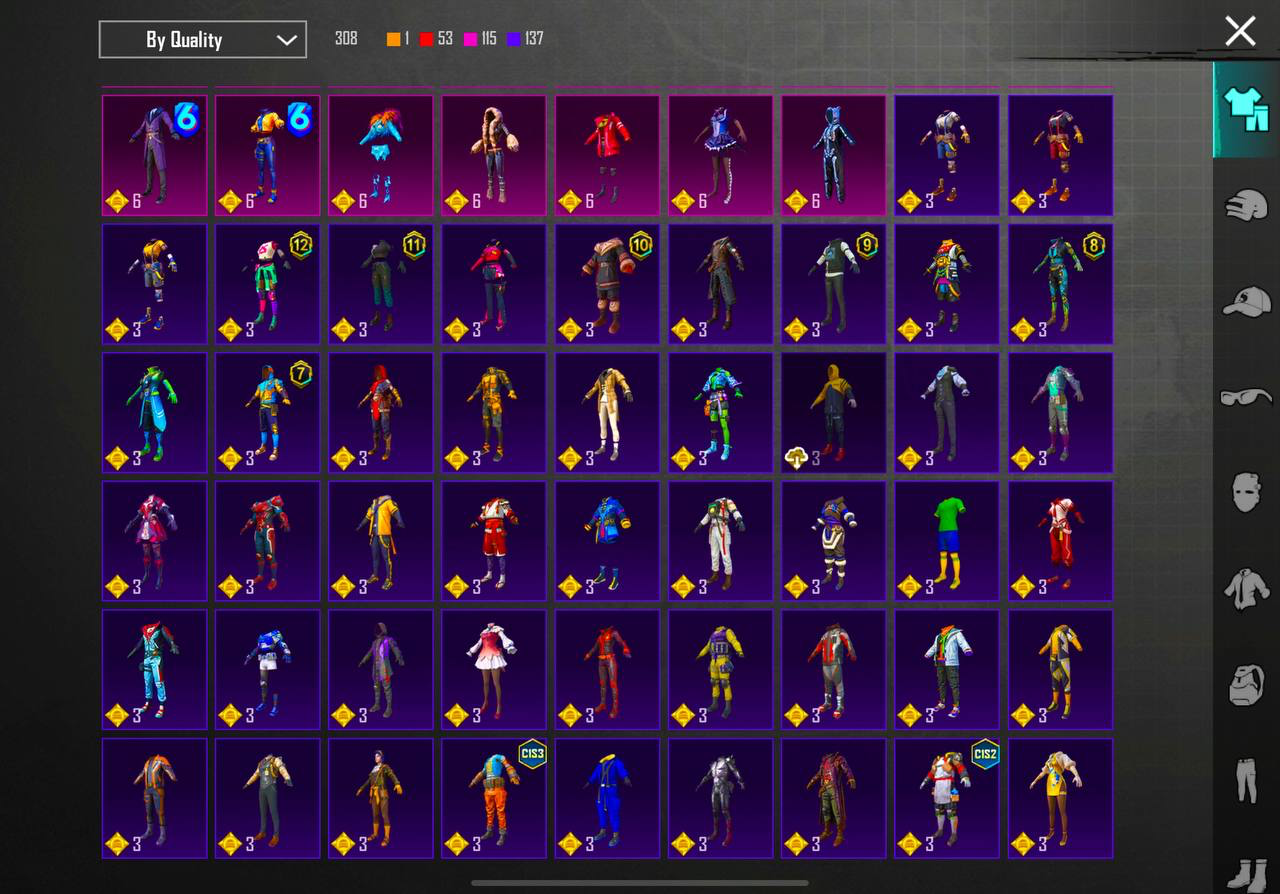This screenshot has width=1280, height=894.
Task: Select the purple suit outfit with 6 badge
Action: pyautogui.click(x=155, y=155)
